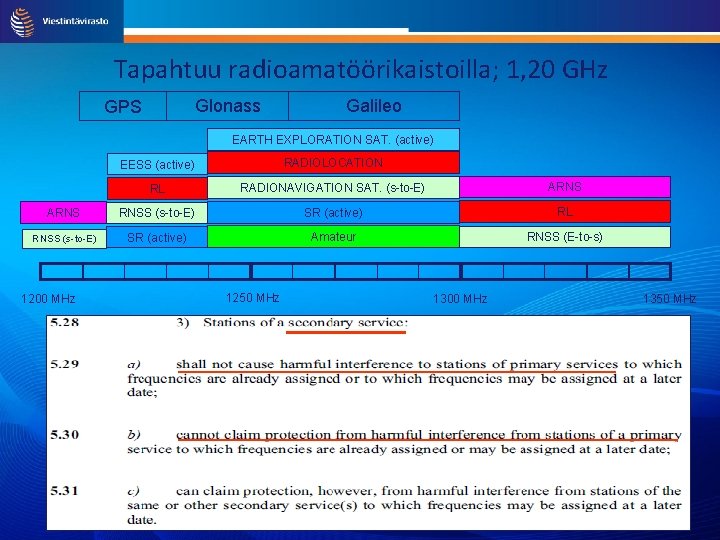Viewport: 720px width, 540px height.
Task: Select the small RNSS (s-to-E) block near 1200 MHz
Action: tap(64, 239)
